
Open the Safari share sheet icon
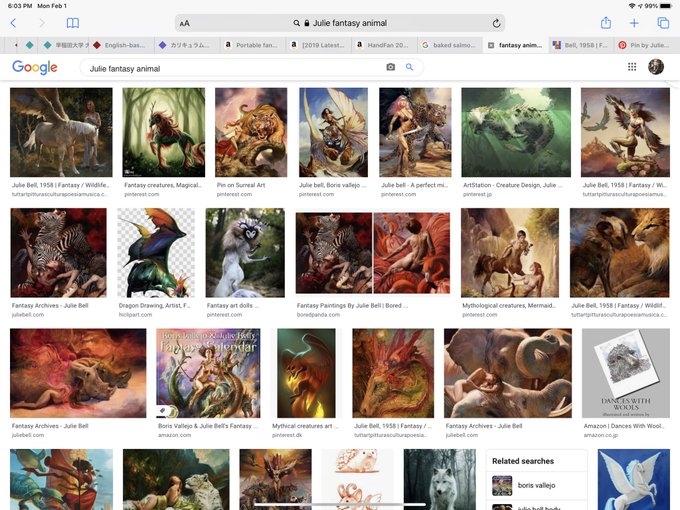coord(606,23)
